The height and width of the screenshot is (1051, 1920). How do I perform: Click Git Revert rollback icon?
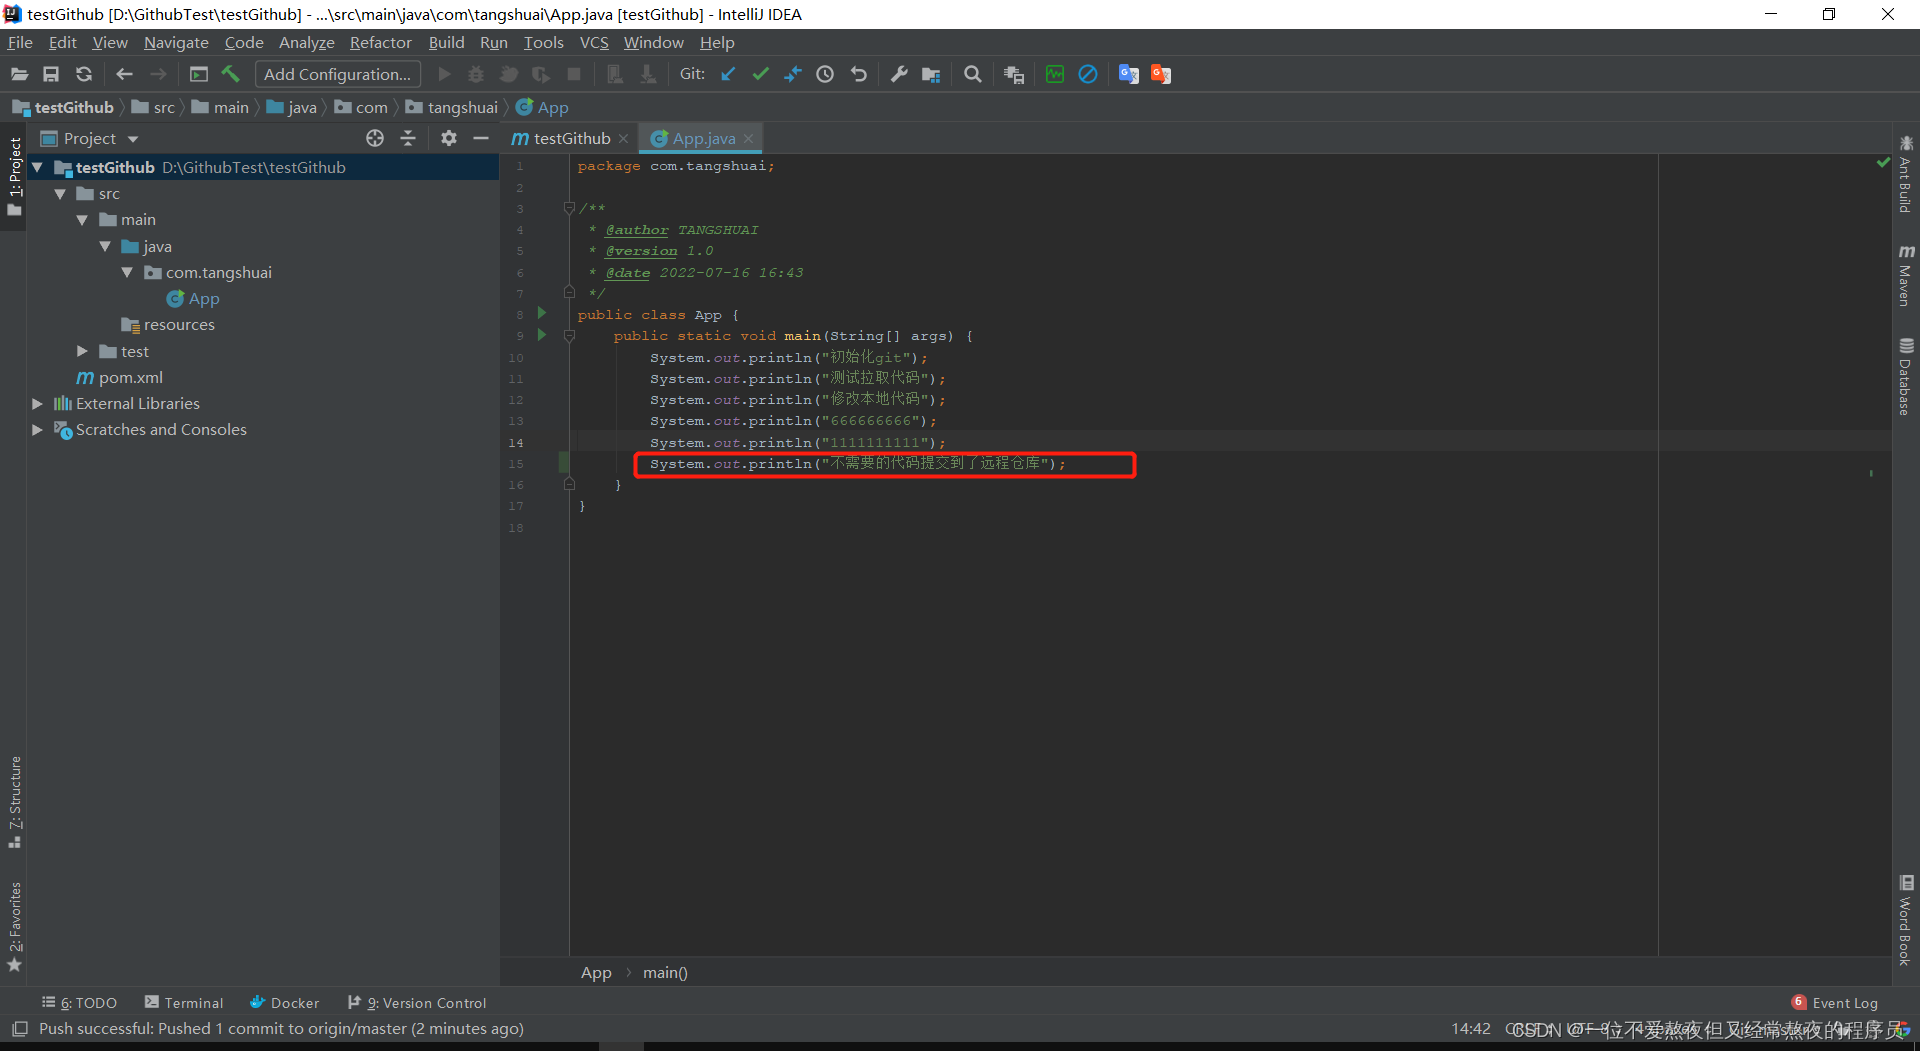pos(858,74)
